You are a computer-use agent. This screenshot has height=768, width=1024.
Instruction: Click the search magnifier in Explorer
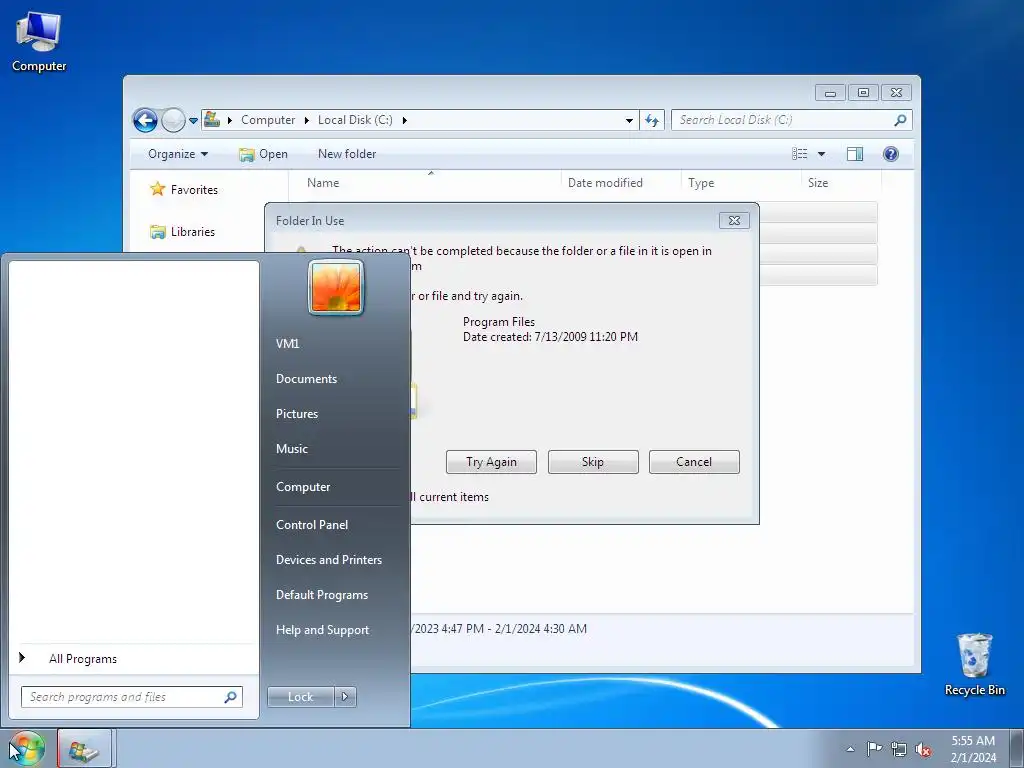(x=900, y=120)
